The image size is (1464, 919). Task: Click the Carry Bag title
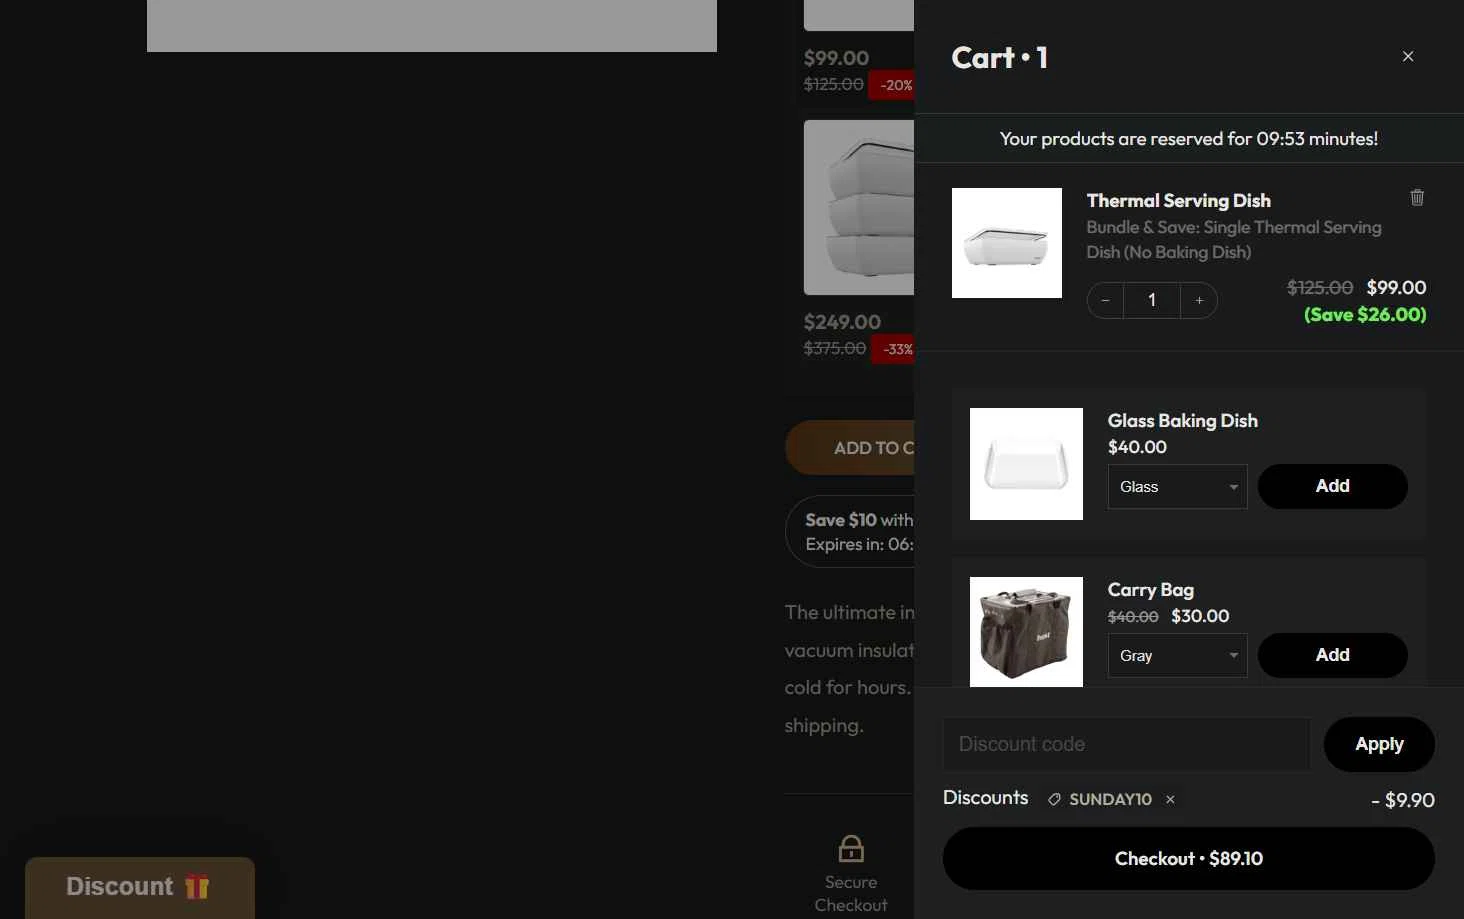[1150, 590]
